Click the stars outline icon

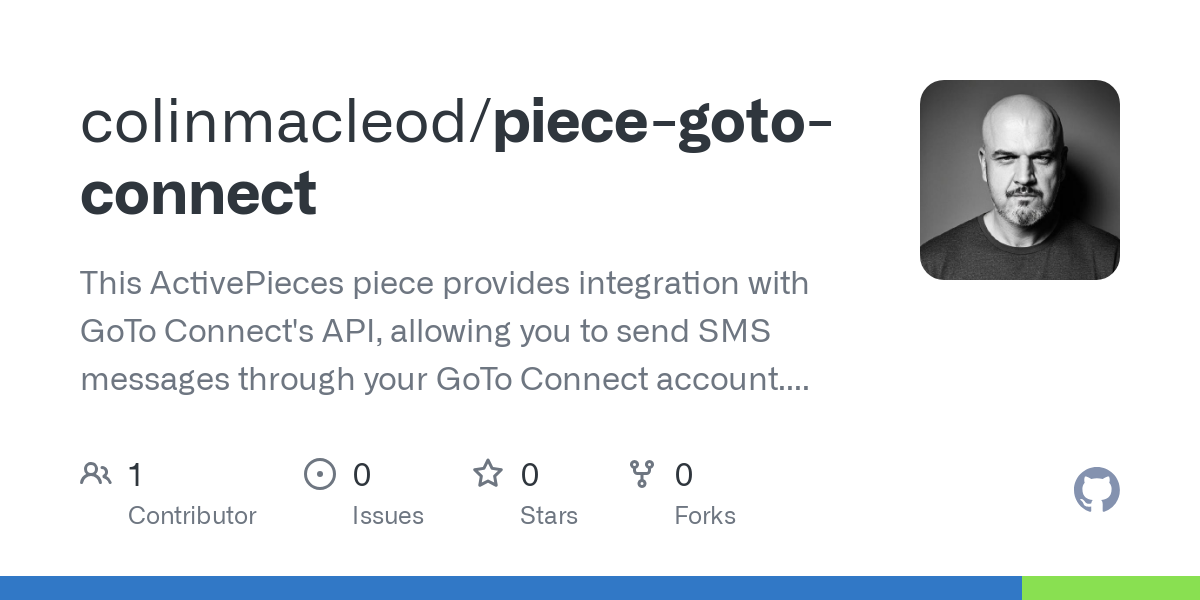(488, 473)
